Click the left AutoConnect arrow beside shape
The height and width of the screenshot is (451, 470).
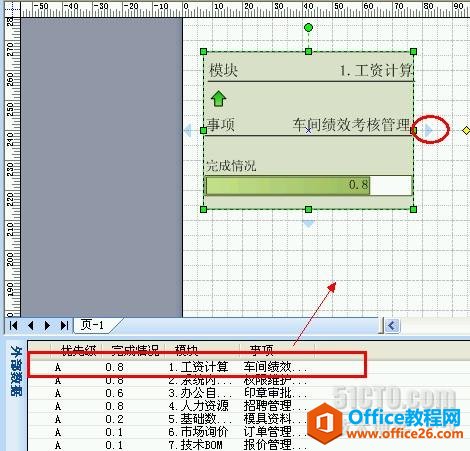[188, 130]
